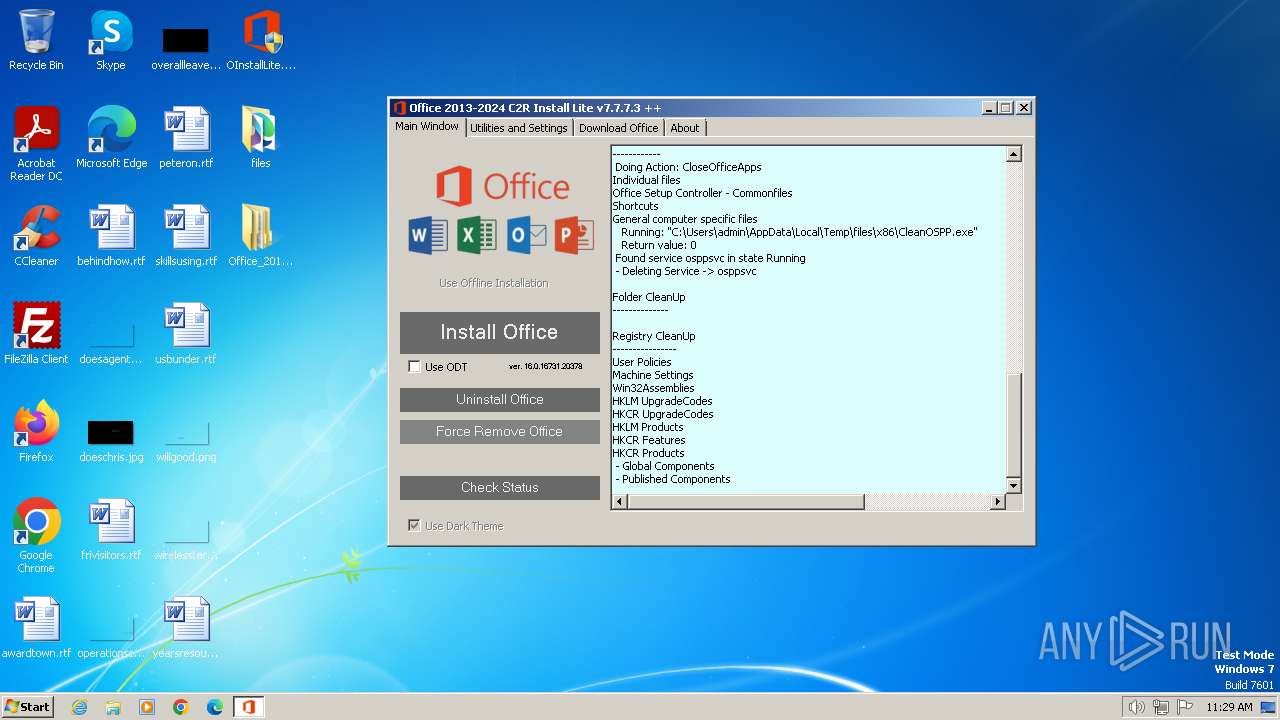Click the 'Return value: 0' log line
1280x720 pixels.
point(658,245)
